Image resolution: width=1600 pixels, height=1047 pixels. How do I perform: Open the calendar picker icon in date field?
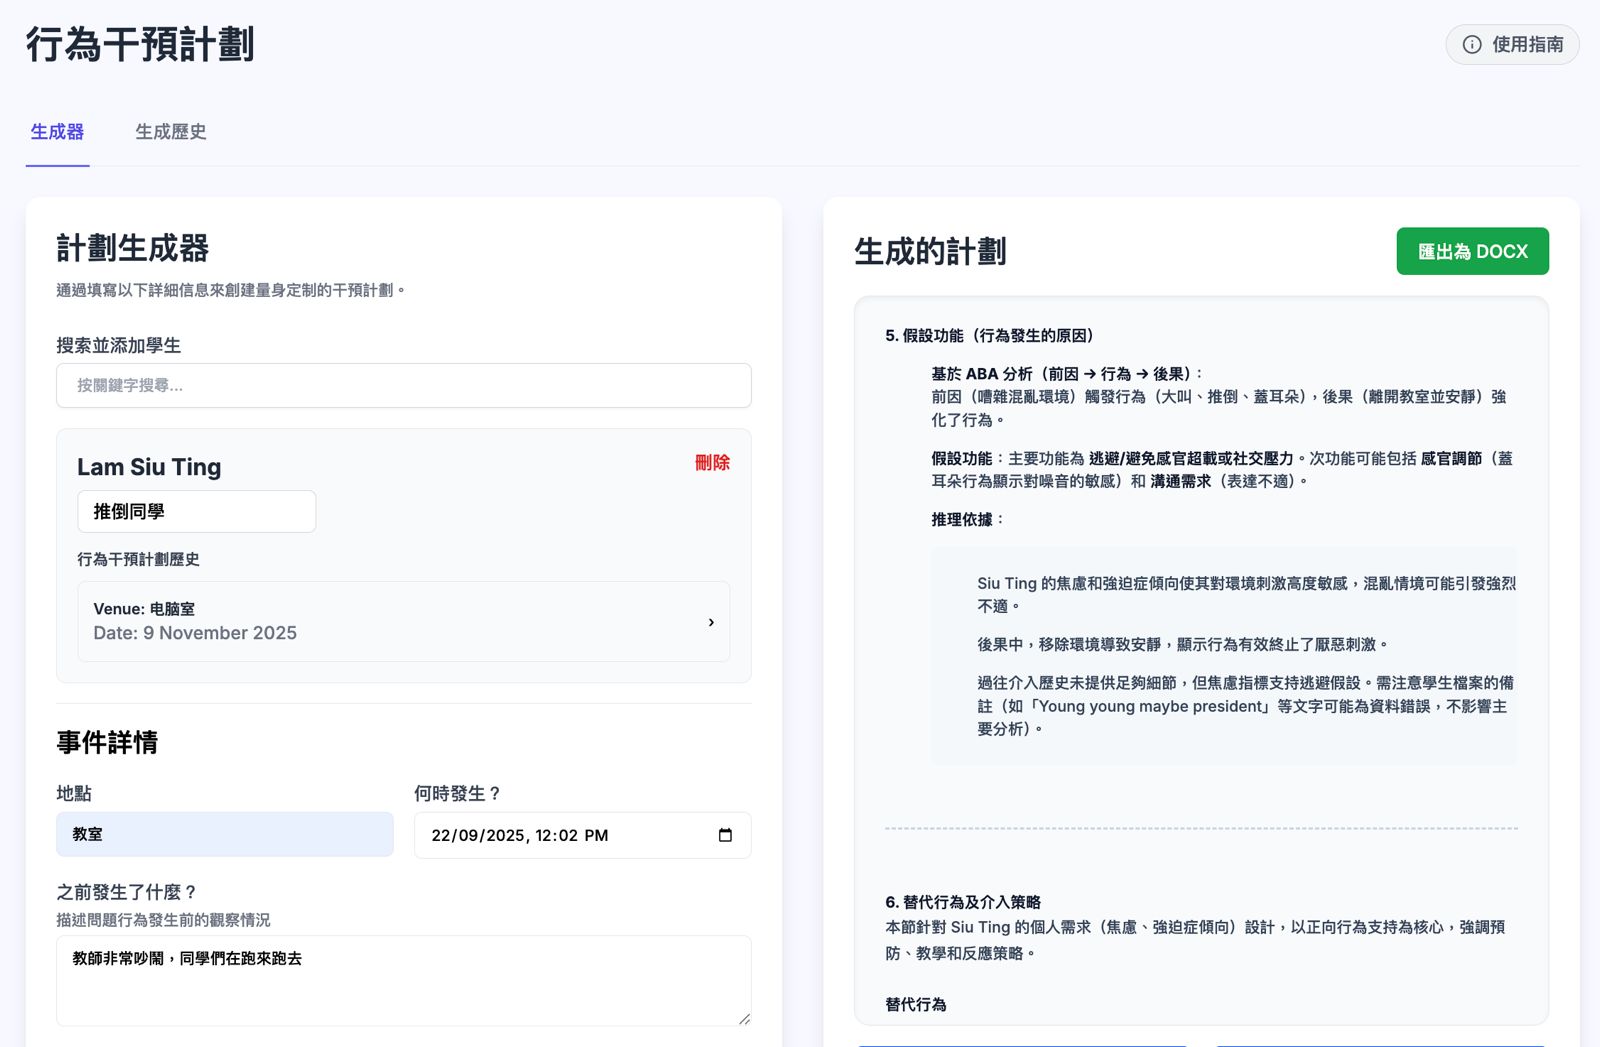point(725,835)
